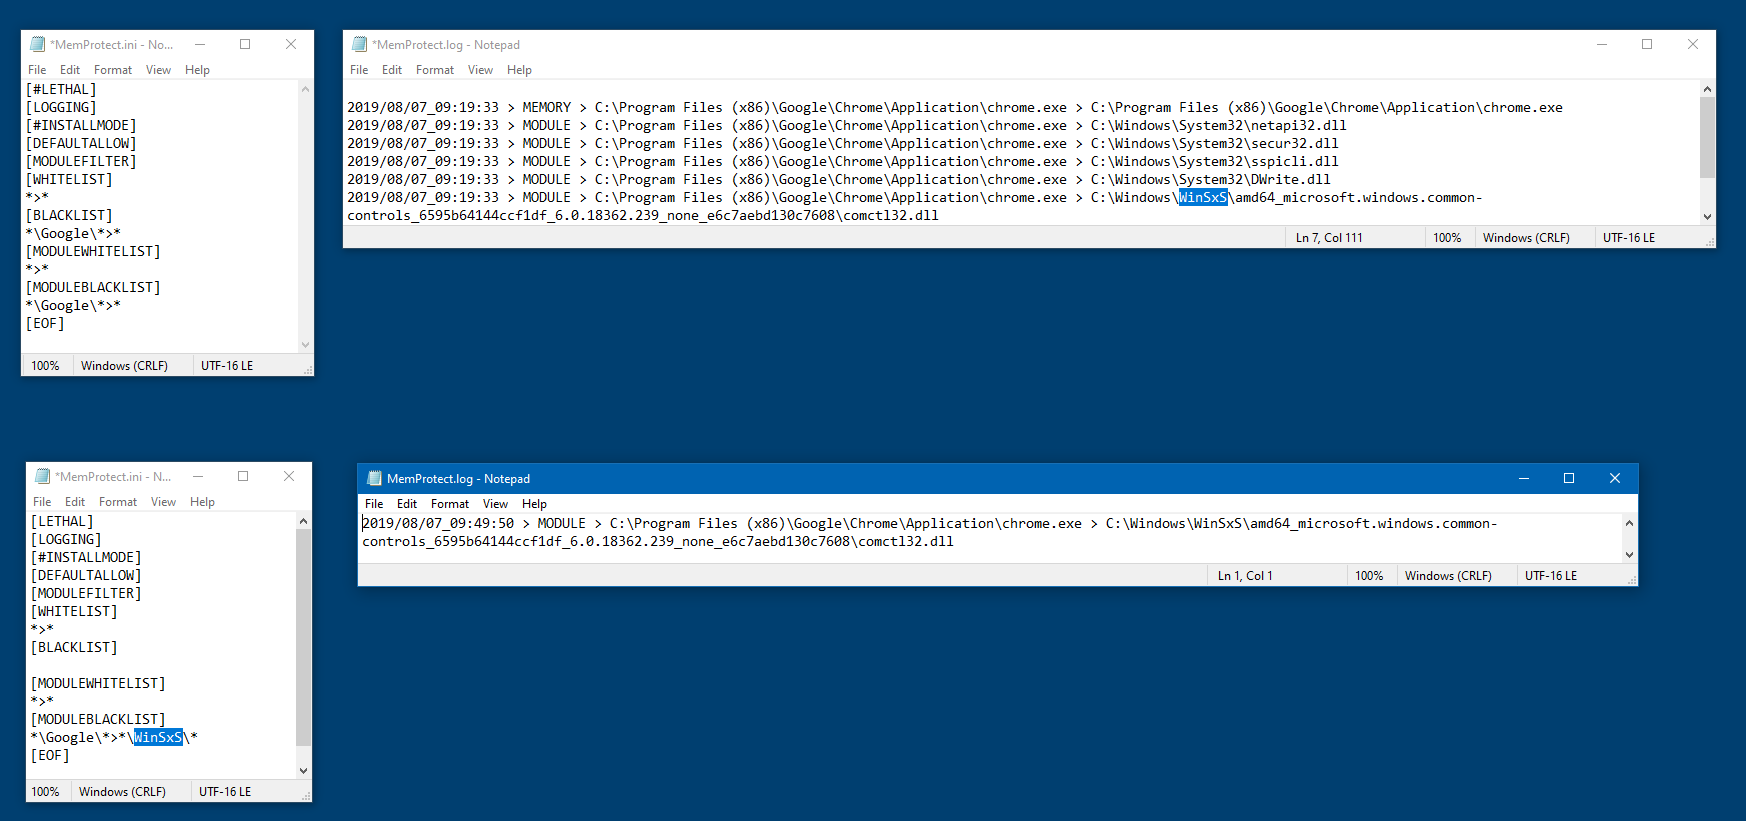Click the [MODULEBLACKLIST] line in the [LETHAL] ini window
This screenshot has width=1746, height=821.
(98, 719)
